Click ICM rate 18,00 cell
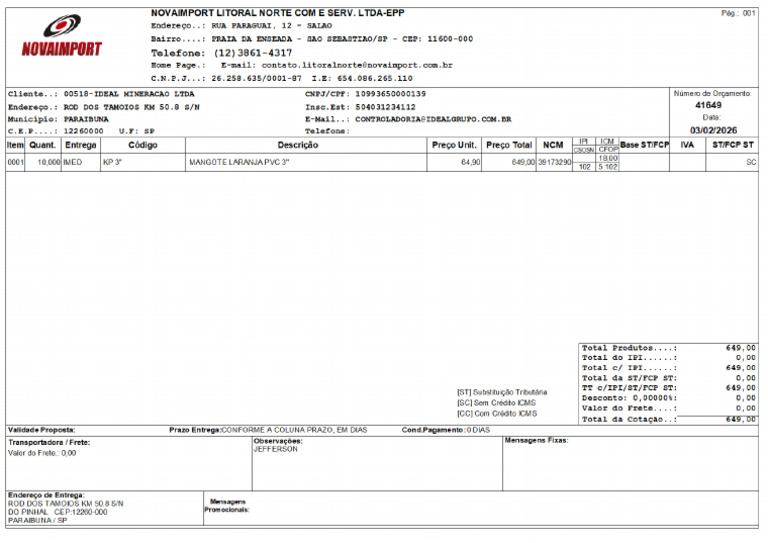Image resolution: width=768 pixels, height=543 pixels. (x=608, y=158)
